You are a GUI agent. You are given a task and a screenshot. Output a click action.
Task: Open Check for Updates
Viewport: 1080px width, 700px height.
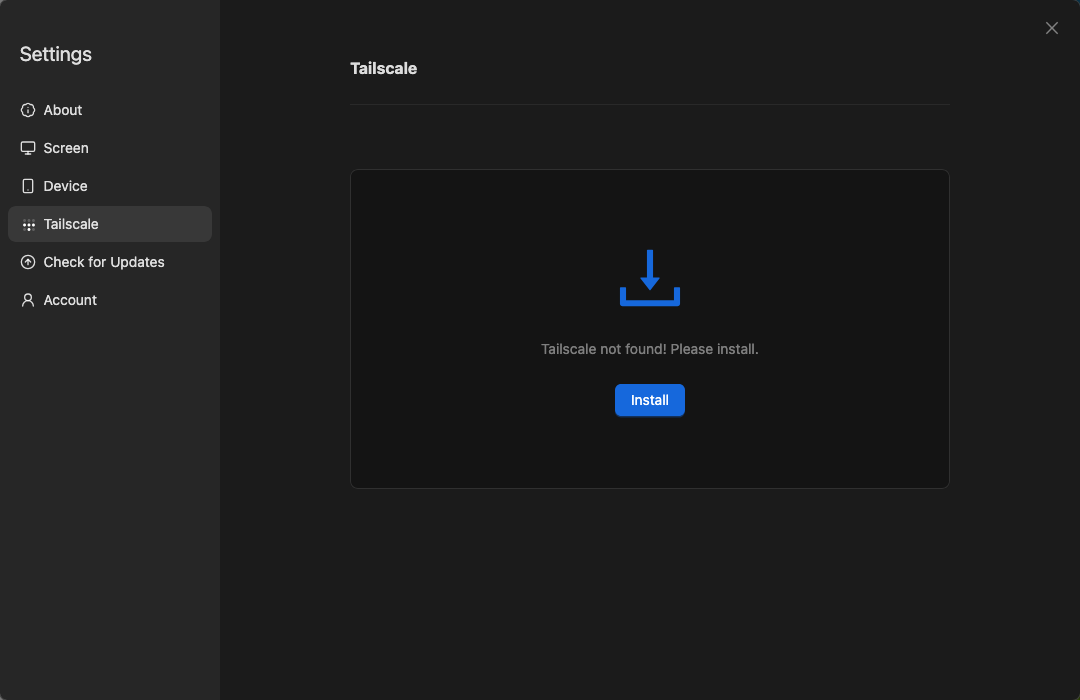coord(110,262)
